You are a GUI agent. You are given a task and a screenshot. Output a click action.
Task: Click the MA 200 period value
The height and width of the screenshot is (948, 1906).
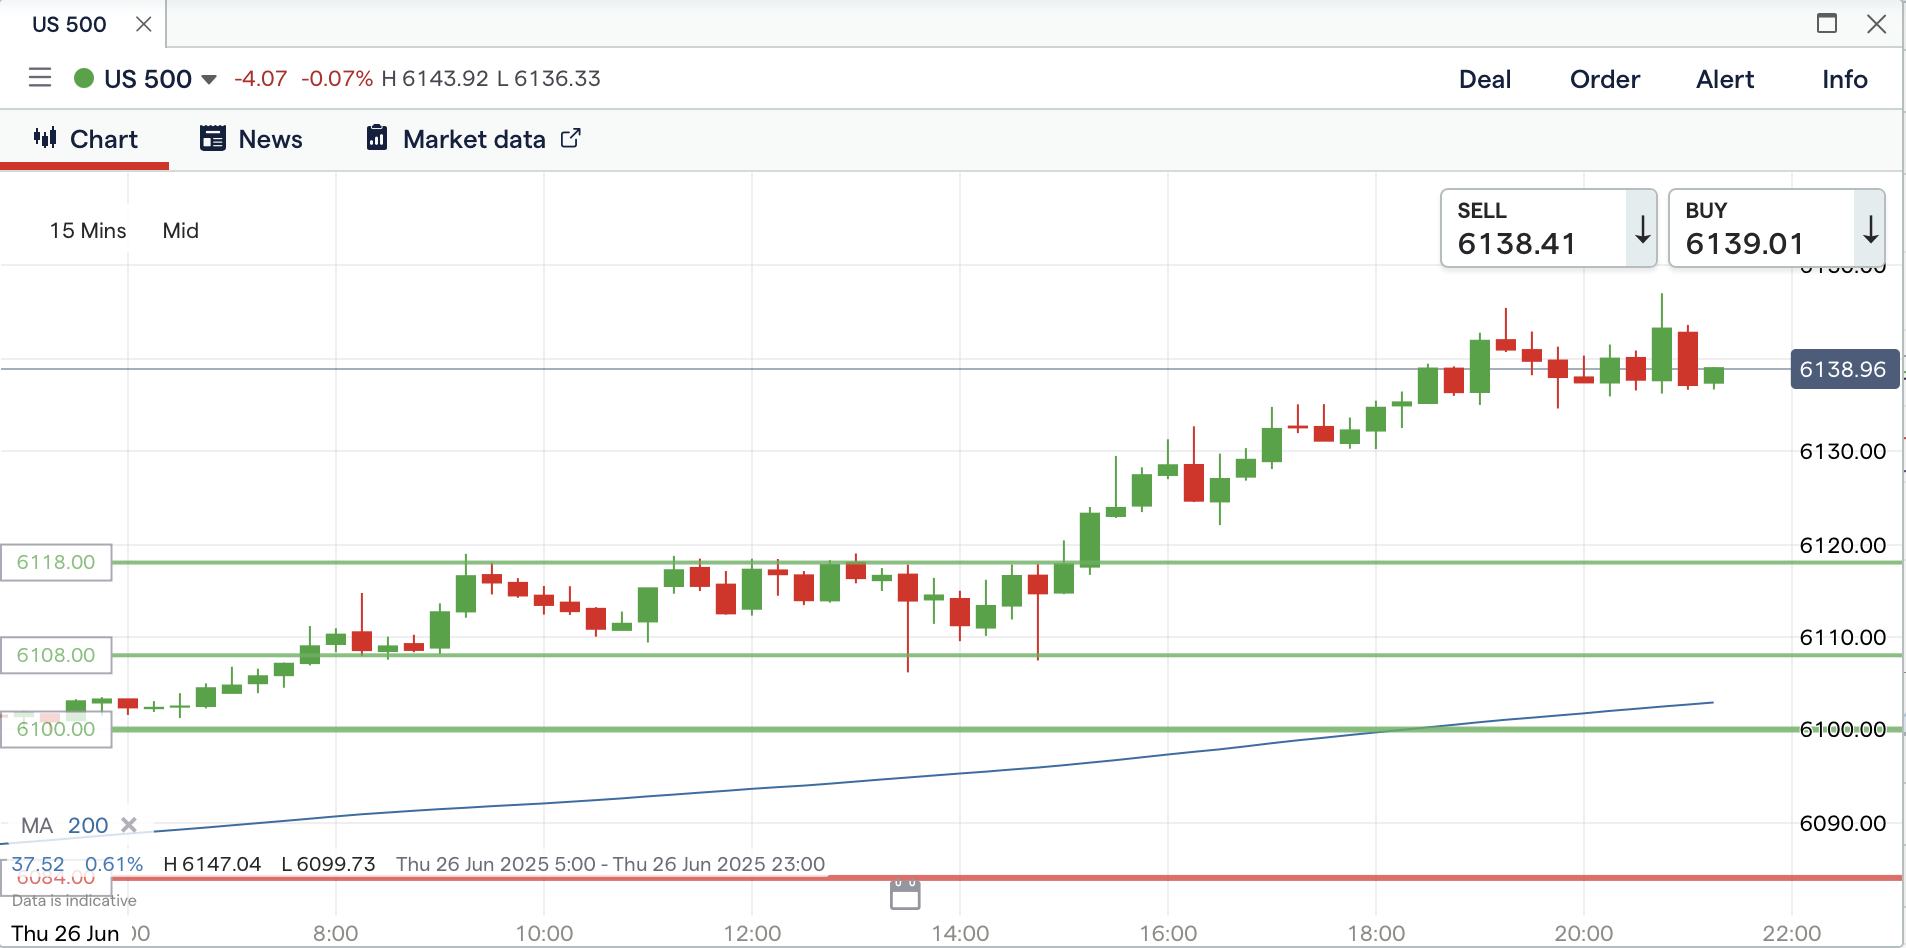tap(88, 825)
